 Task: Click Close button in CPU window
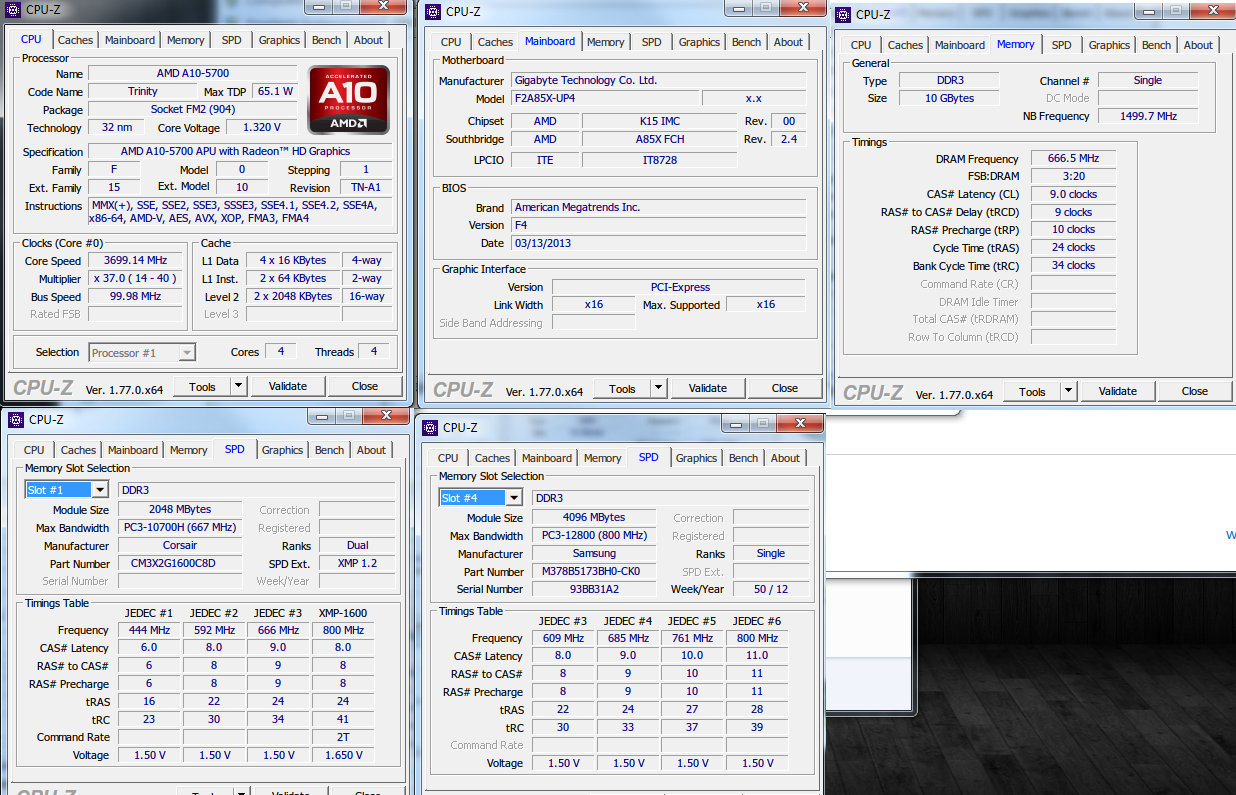[x=365, y=386]
